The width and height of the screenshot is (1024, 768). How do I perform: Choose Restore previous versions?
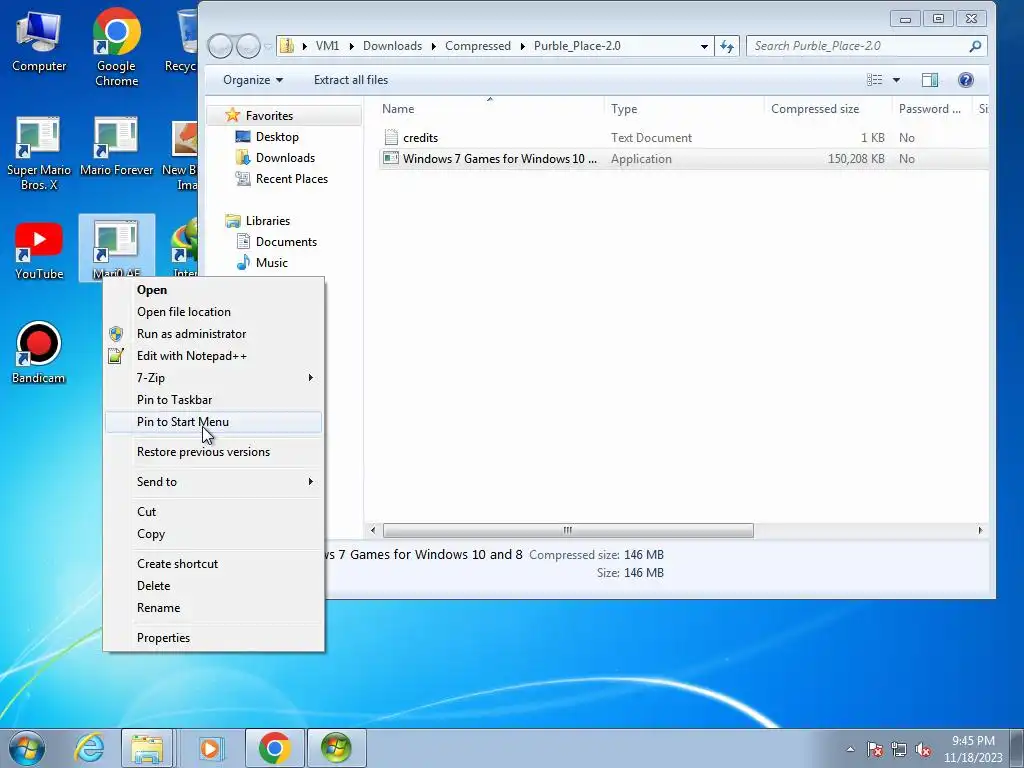coord(214,452)
